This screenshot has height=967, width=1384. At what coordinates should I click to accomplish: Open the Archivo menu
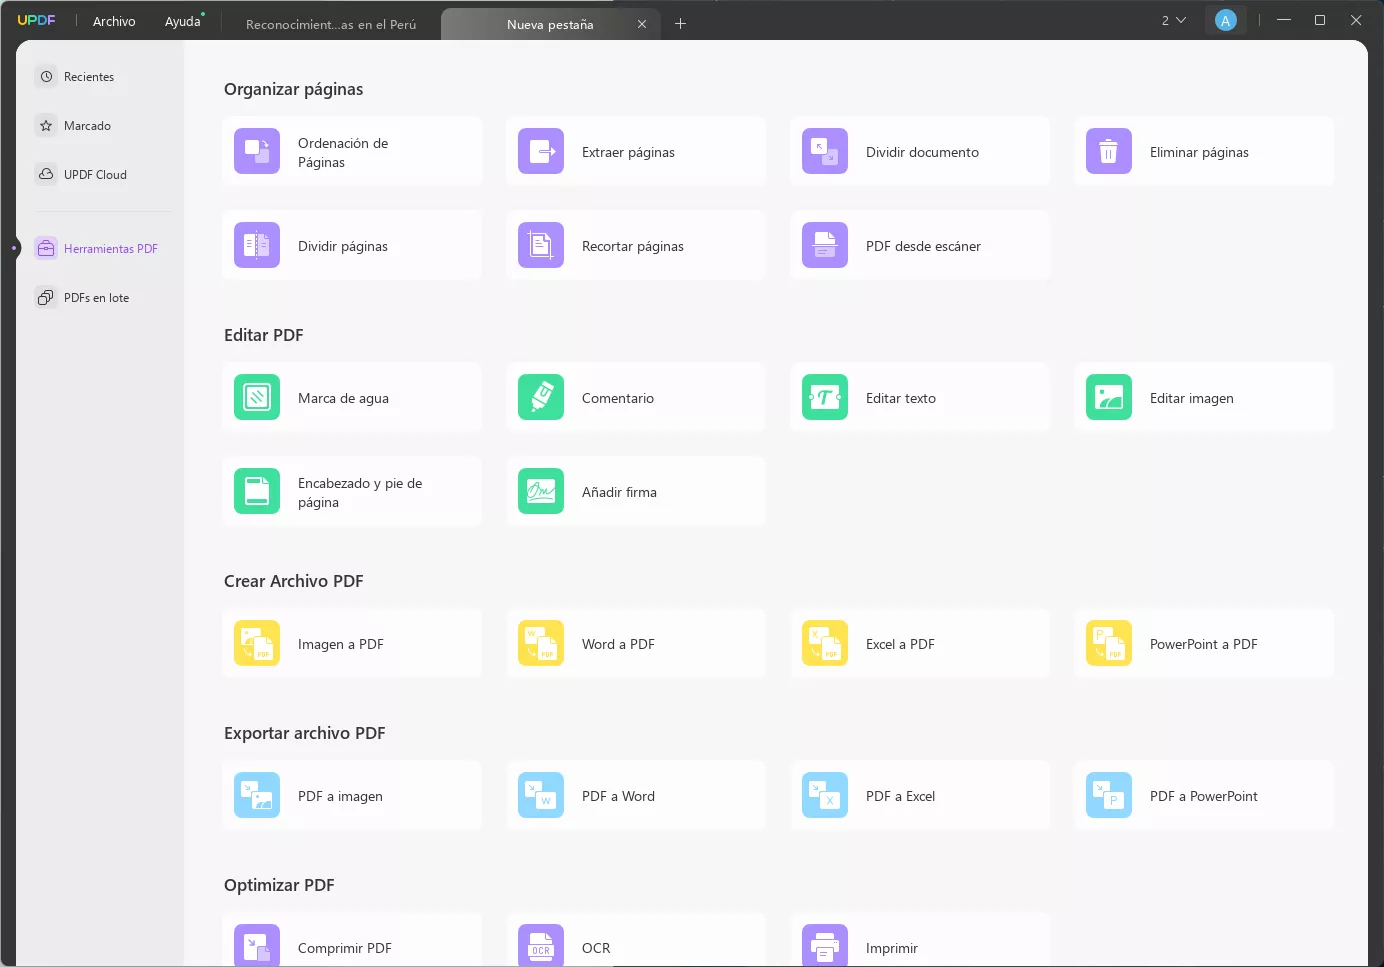coord(114,21)
